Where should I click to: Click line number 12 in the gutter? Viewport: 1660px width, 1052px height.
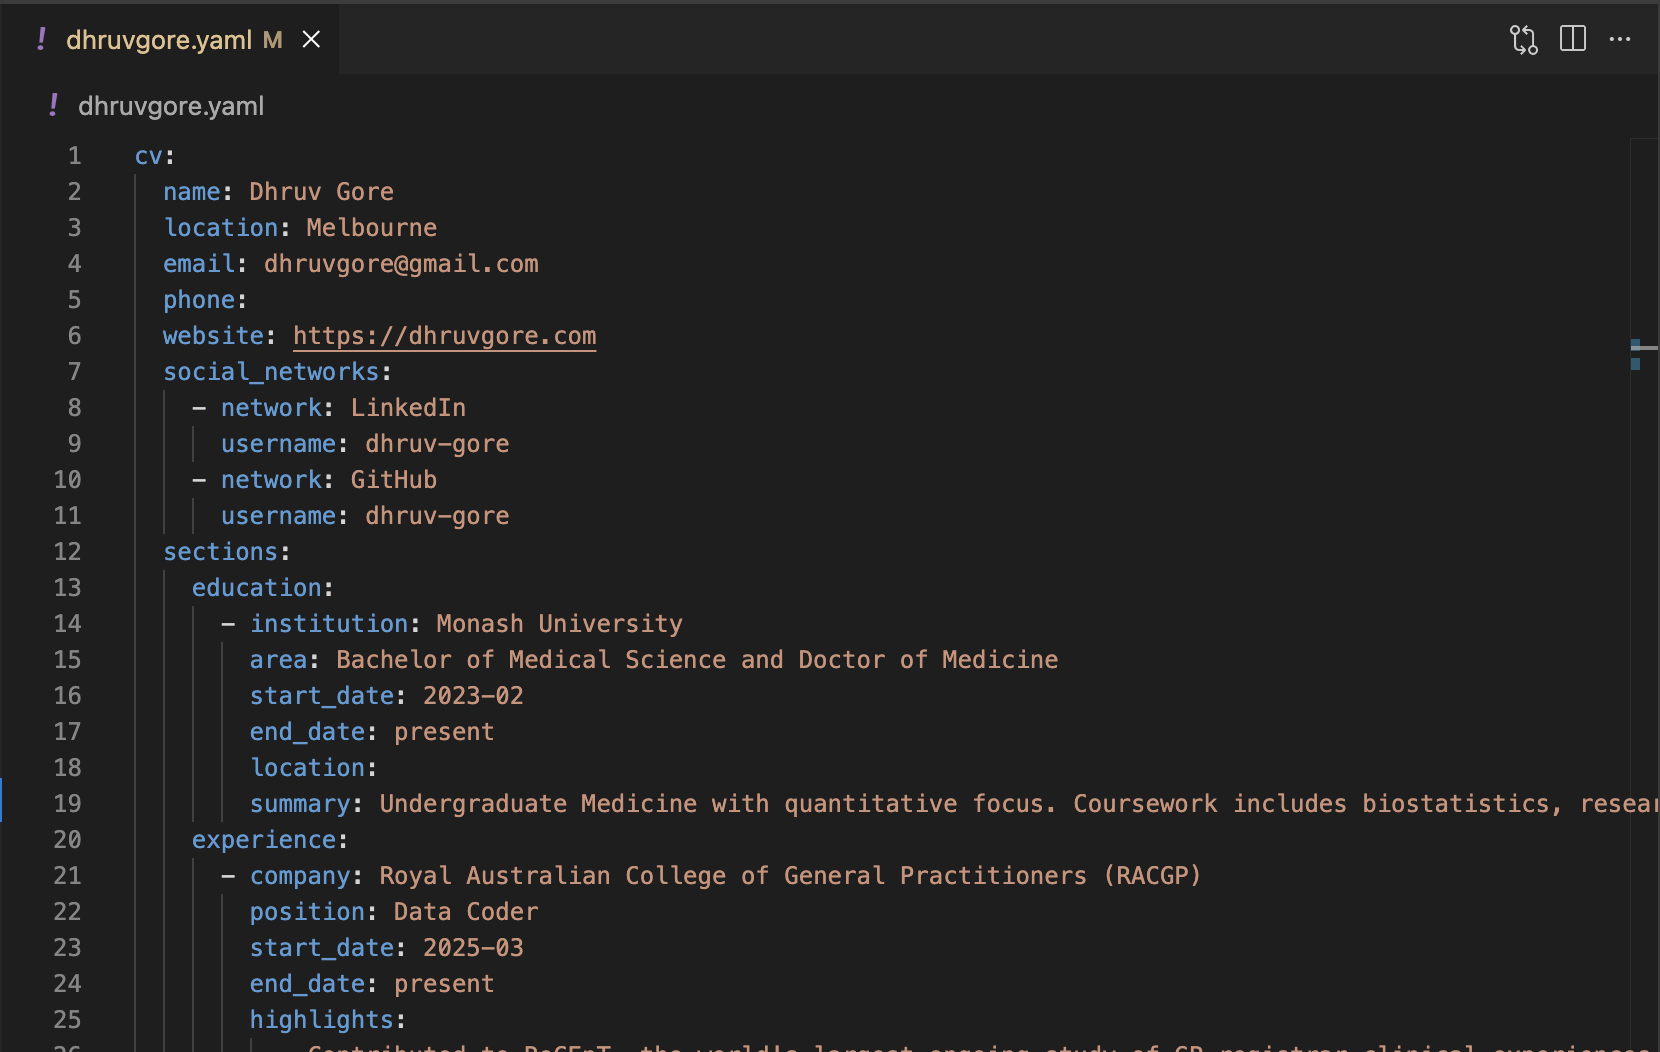coord(67,552)
